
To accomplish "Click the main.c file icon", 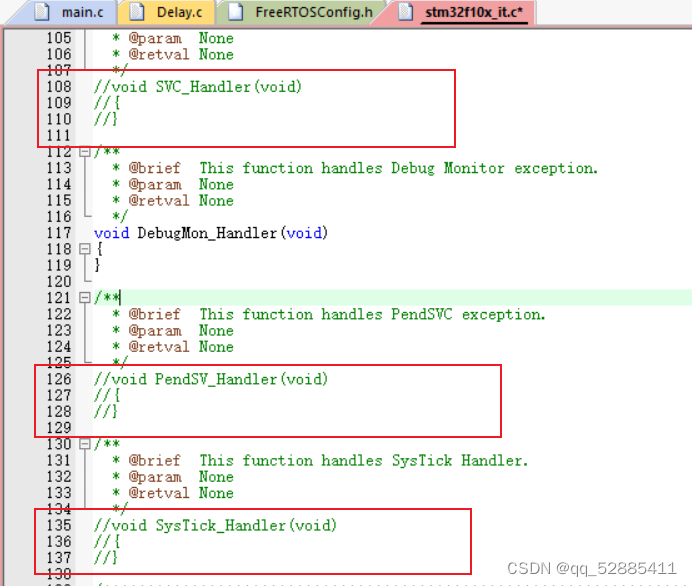I will point(42,12).
